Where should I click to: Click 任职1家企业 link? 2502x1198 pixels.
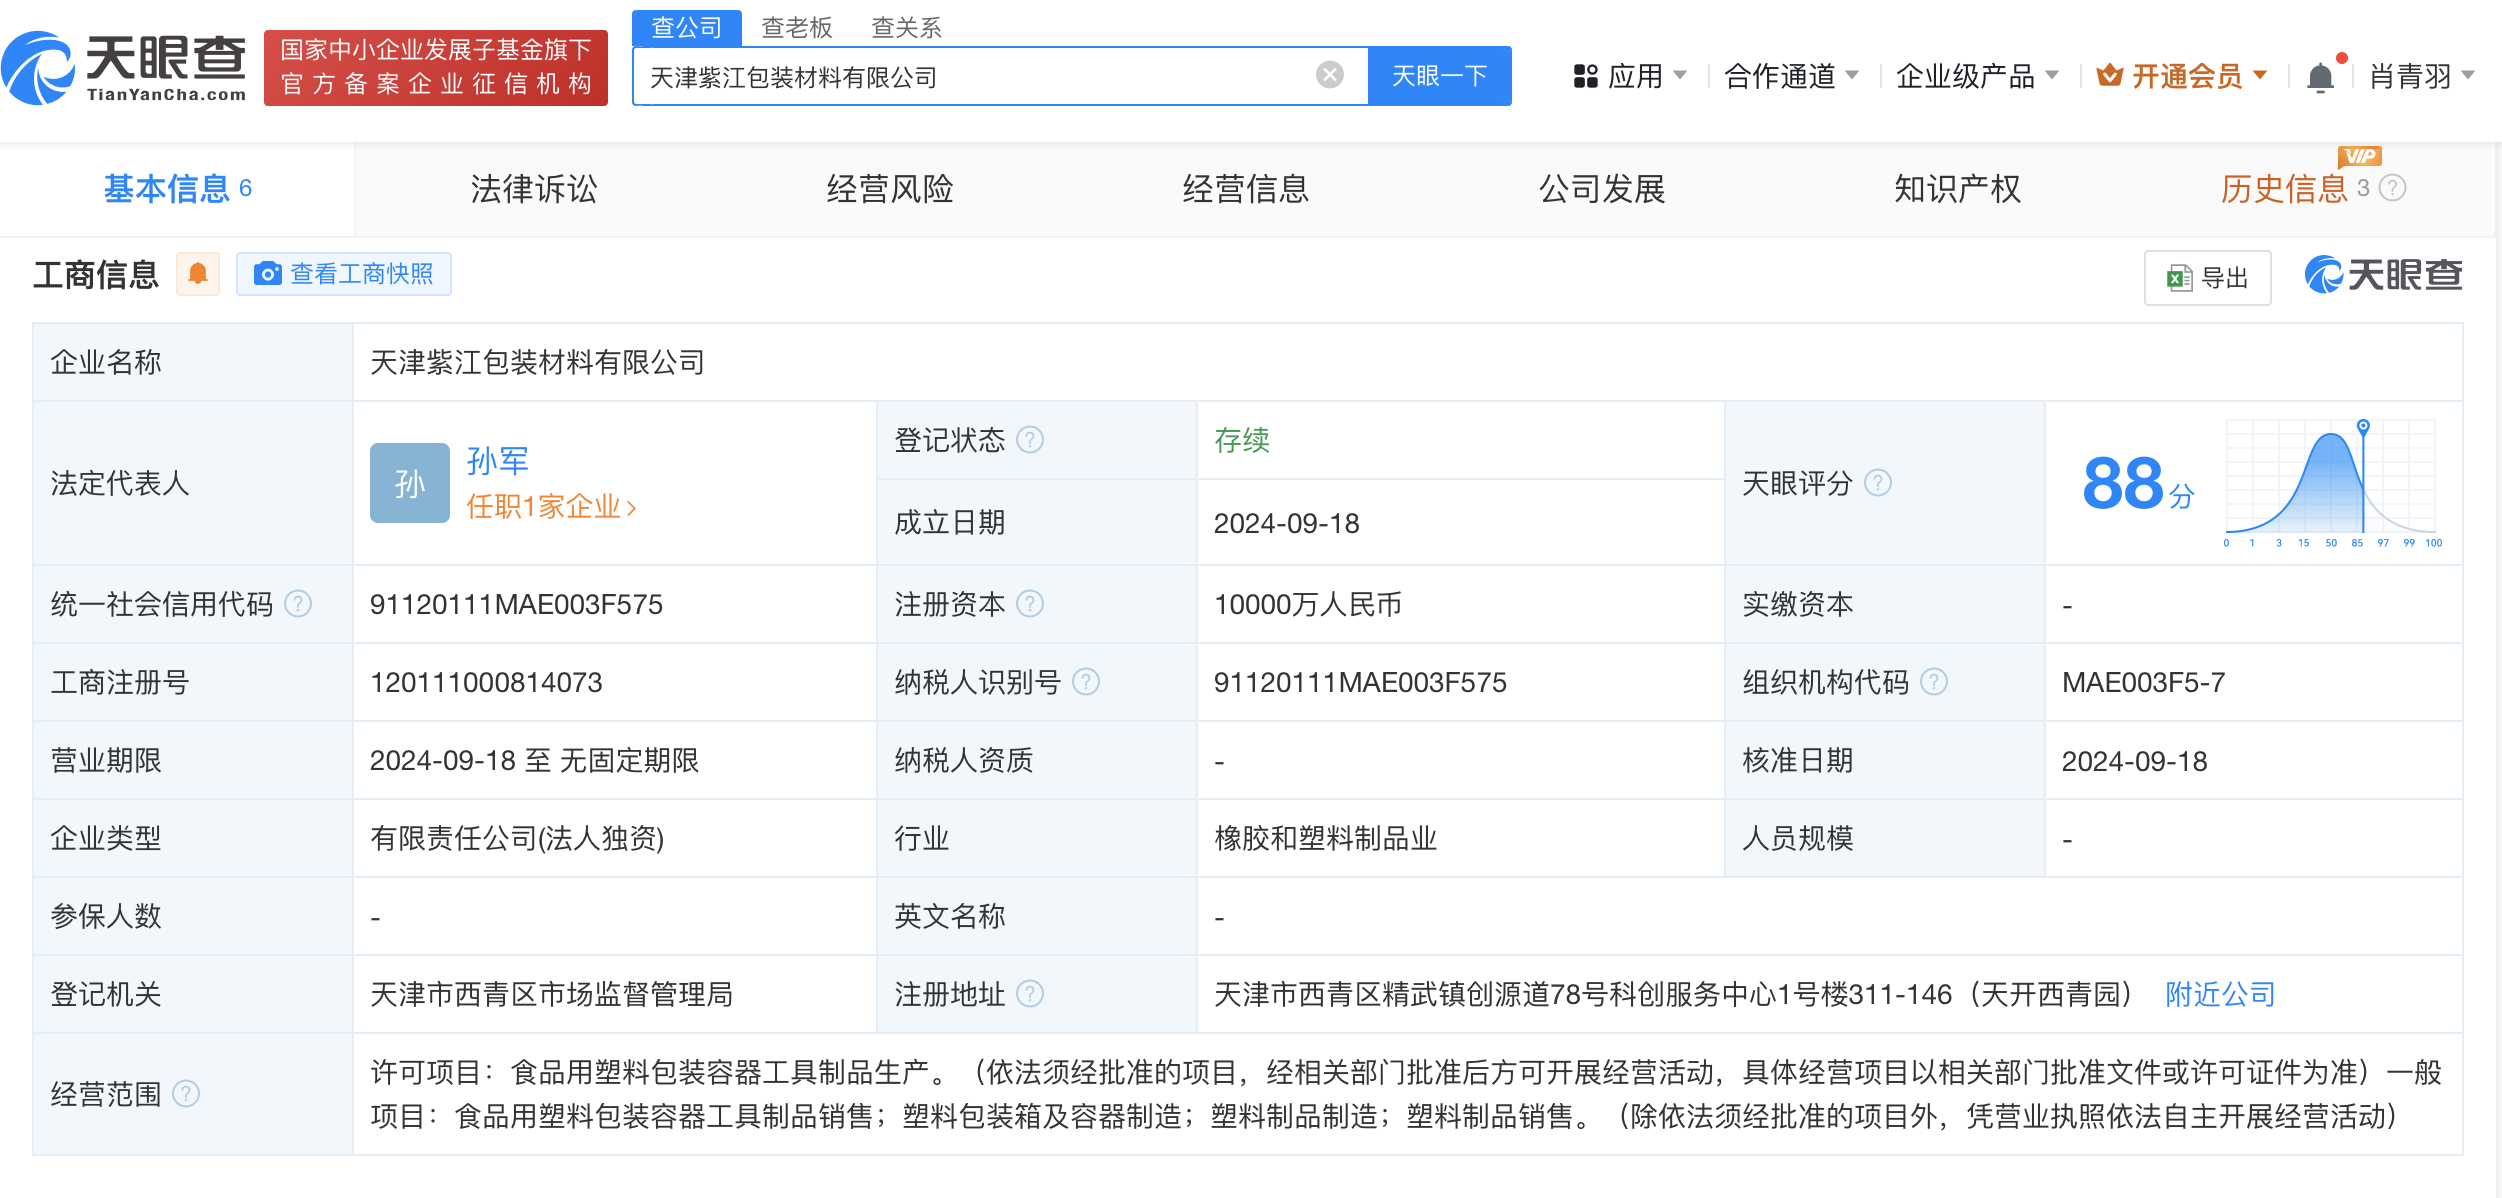(551, 507)
